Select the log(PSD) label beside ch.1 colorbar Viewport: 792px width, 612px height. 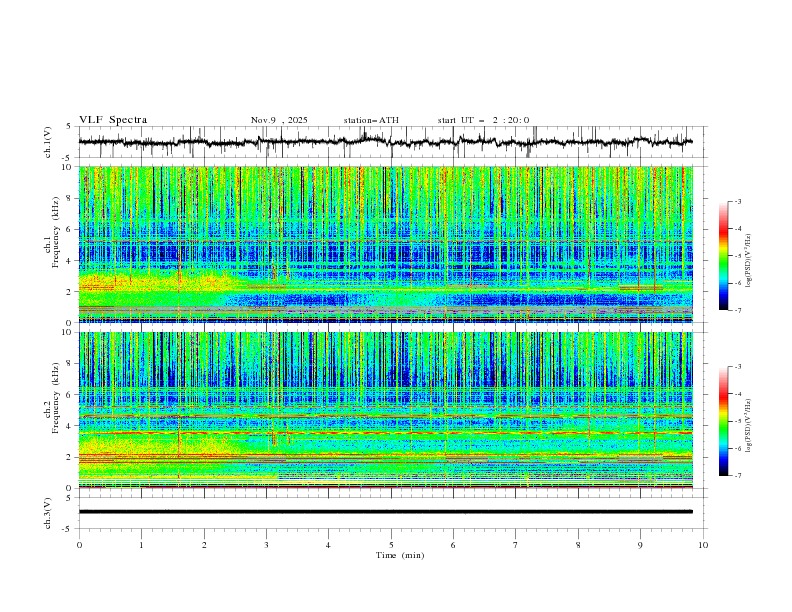tap(748, 261)
